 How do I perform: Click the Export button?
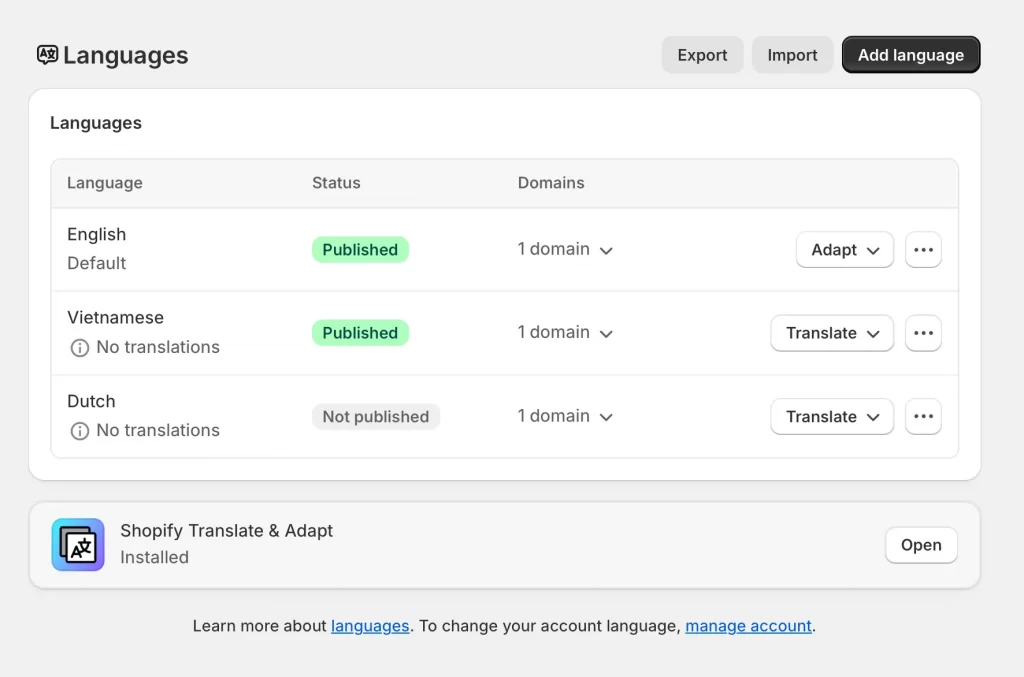(x=702, y=55)
